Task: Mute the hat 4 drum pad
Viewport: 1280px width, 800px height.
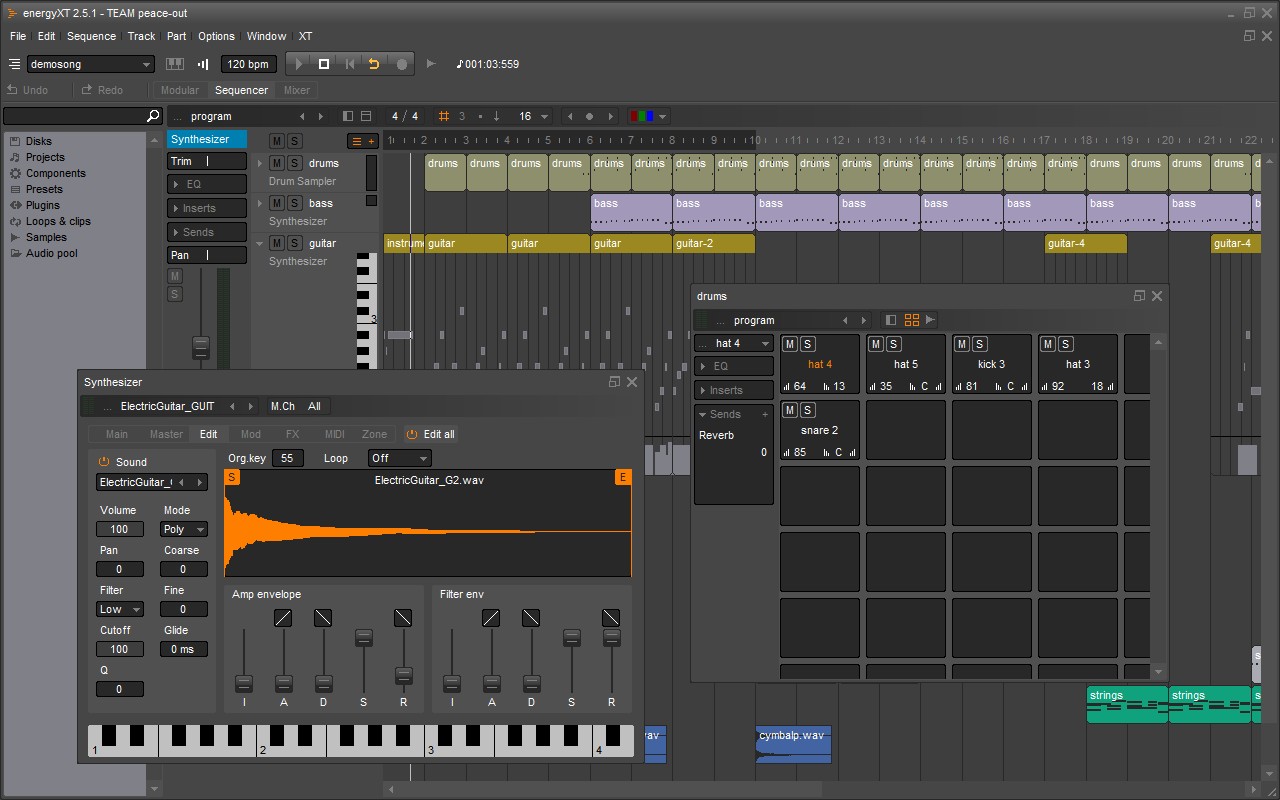Action: pos(789,344)
